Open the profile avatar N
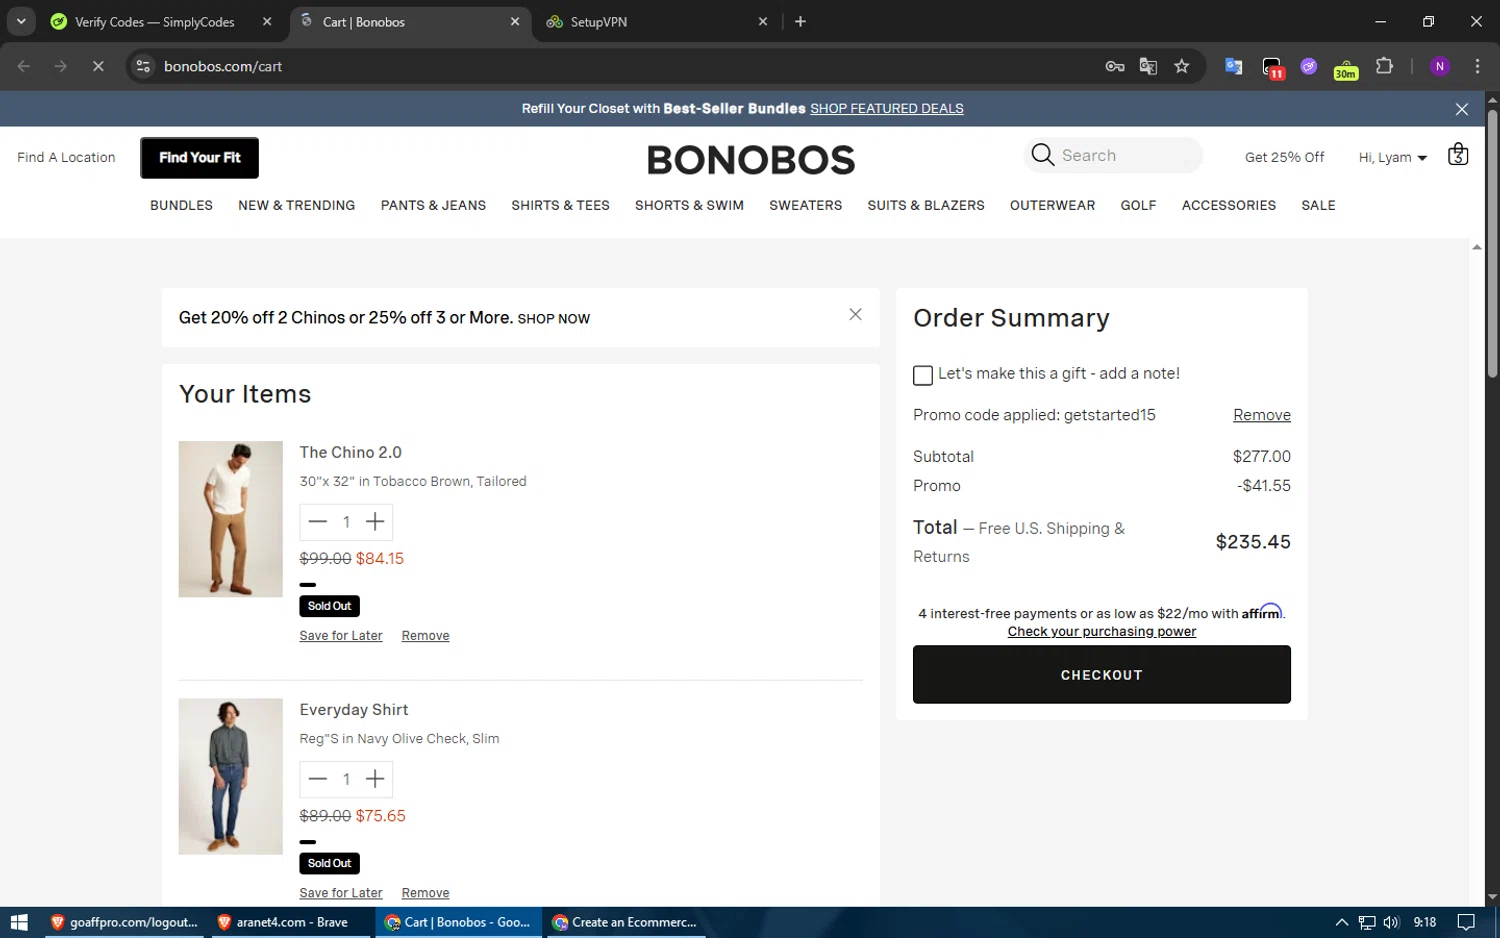 pos(1440,66)
